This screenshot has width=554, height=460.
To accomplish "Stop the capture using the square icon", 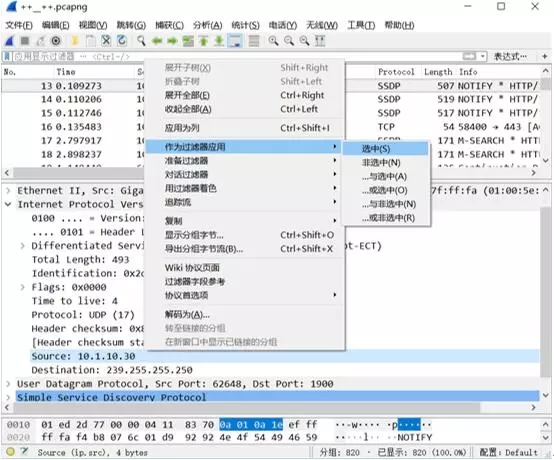I will click(x=25, y=41).
